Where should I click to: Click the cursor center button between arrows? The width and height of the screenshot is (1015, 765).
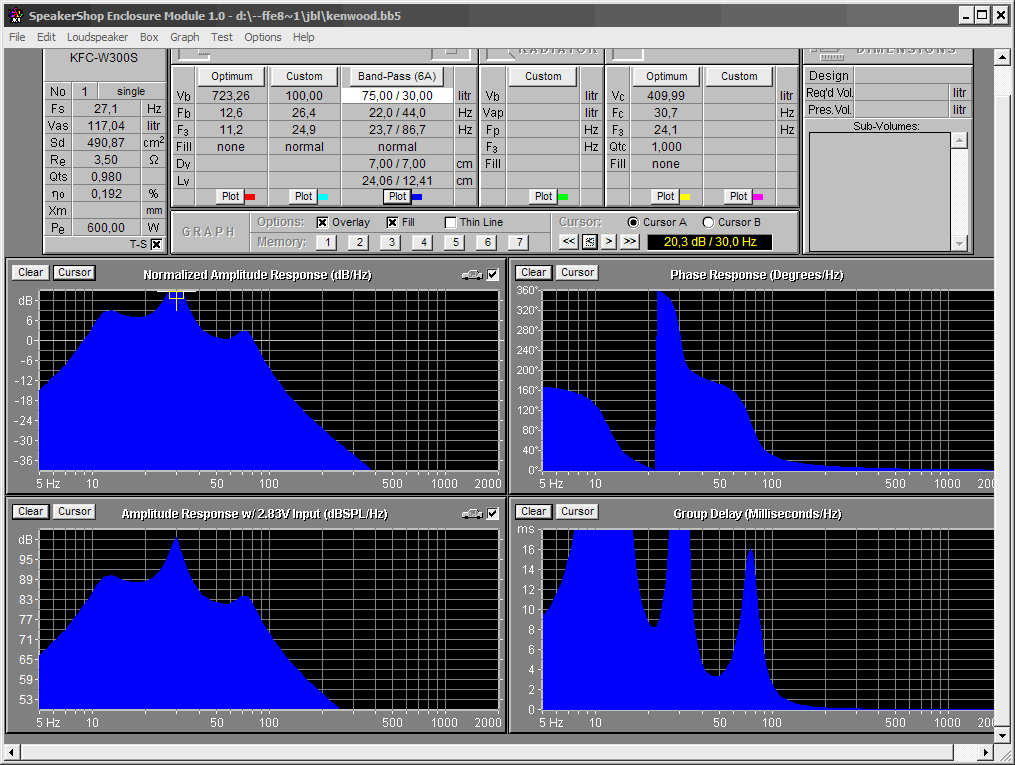[589, 242]
